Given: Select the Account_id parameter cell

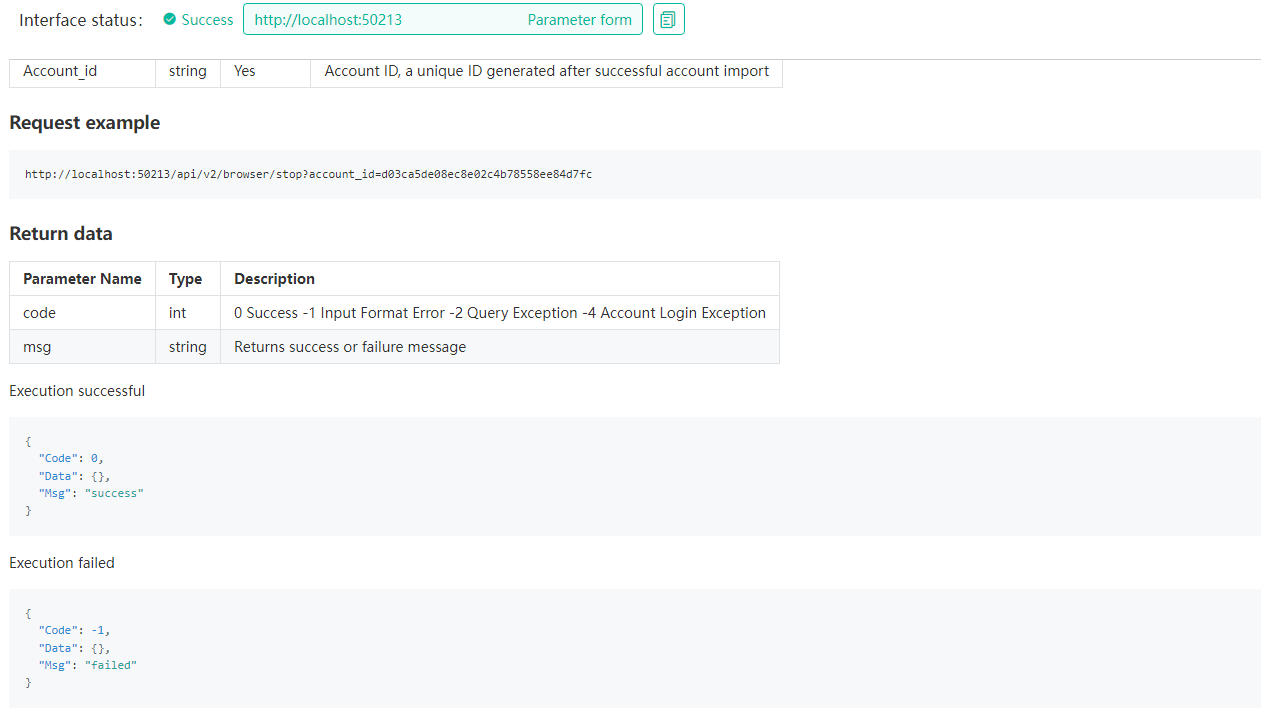Looking at the screenshot, I should [x=60, y=71].
